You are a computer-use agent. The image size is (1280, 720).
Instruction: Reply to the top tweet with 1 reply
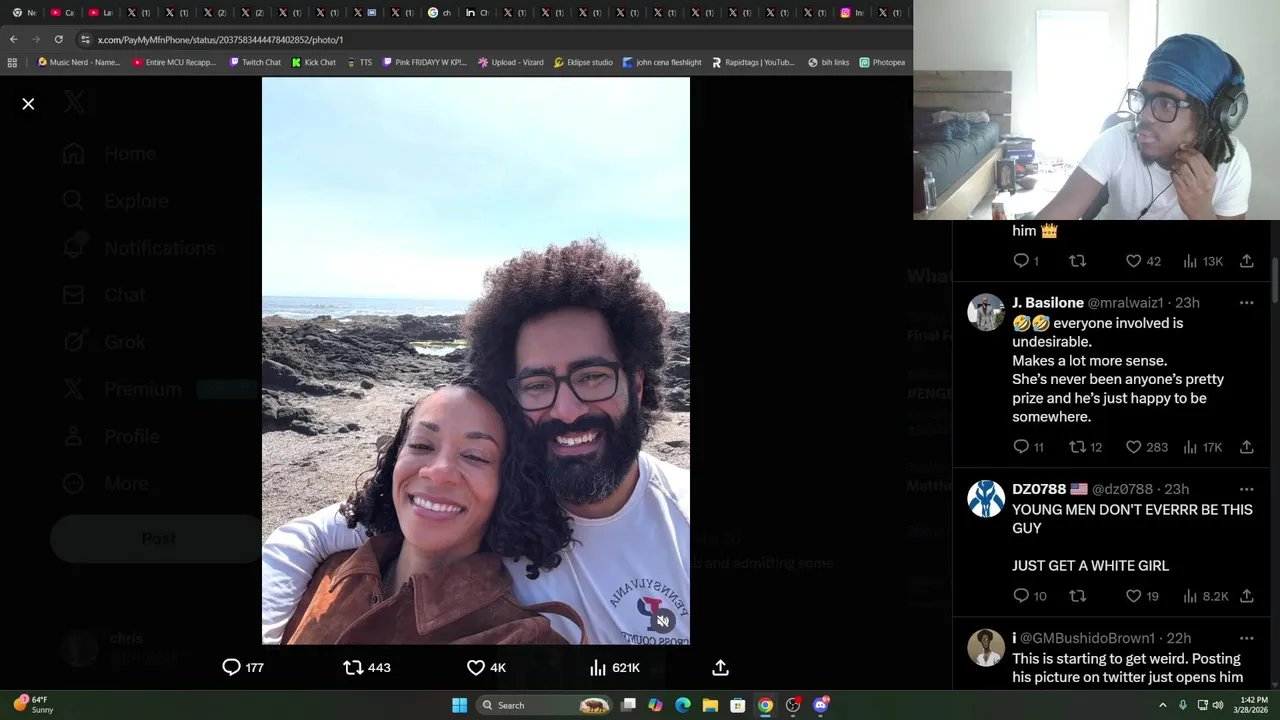point(1026,261)
